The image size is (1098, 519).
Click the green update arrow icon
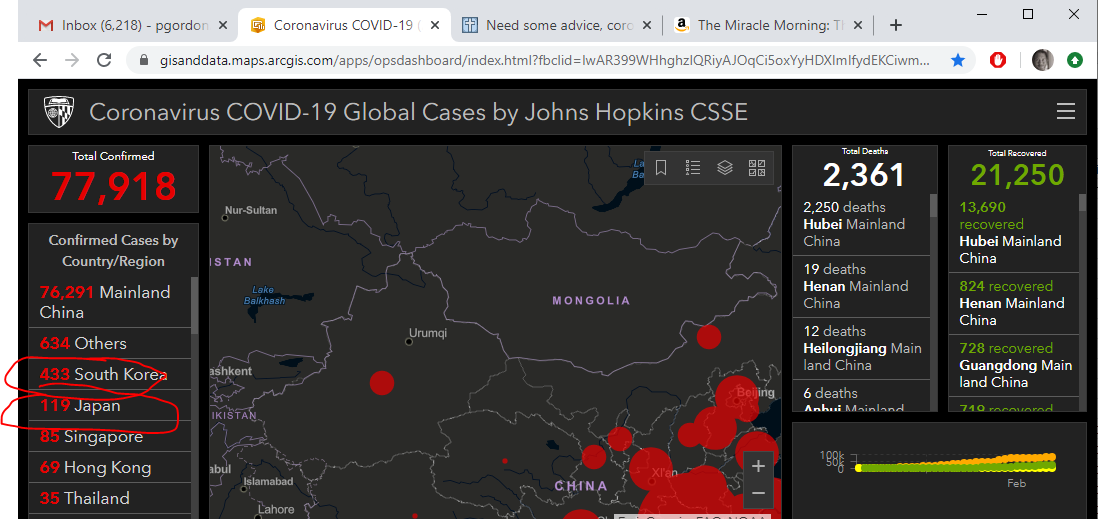coord(1075,60)
